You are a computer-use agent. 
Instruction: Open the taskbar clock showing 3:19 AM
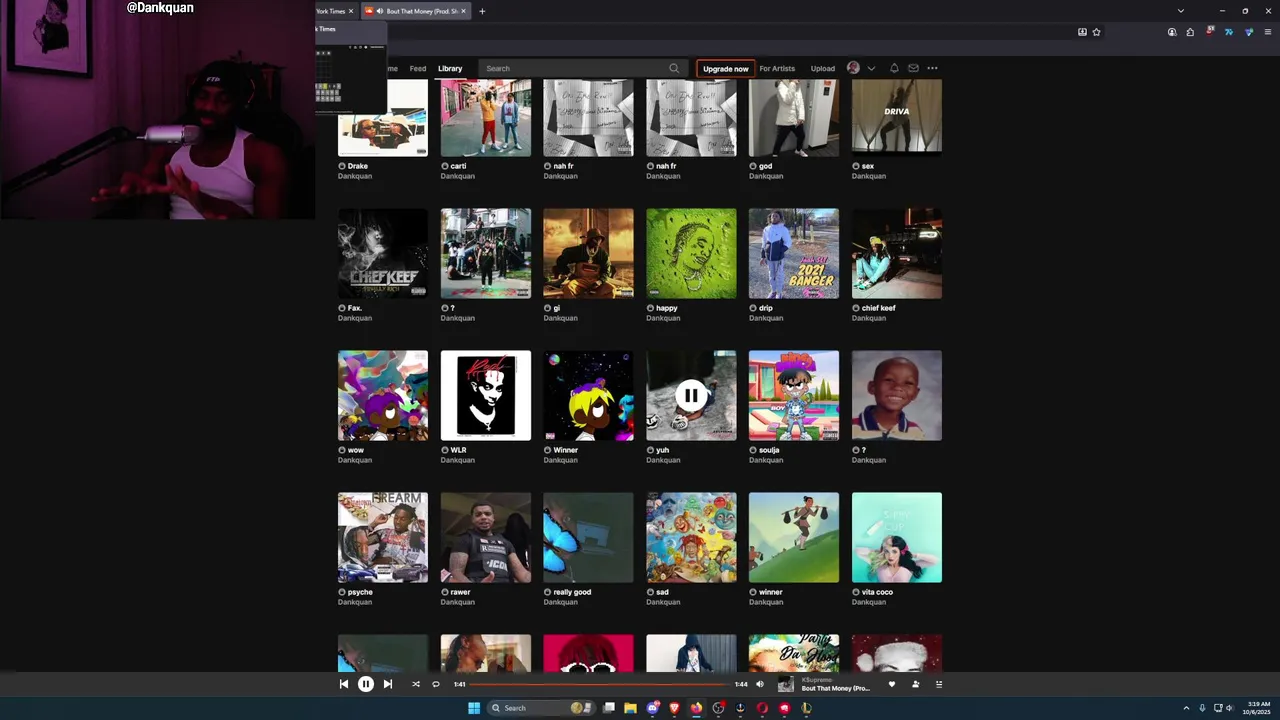coord(1258,708)
